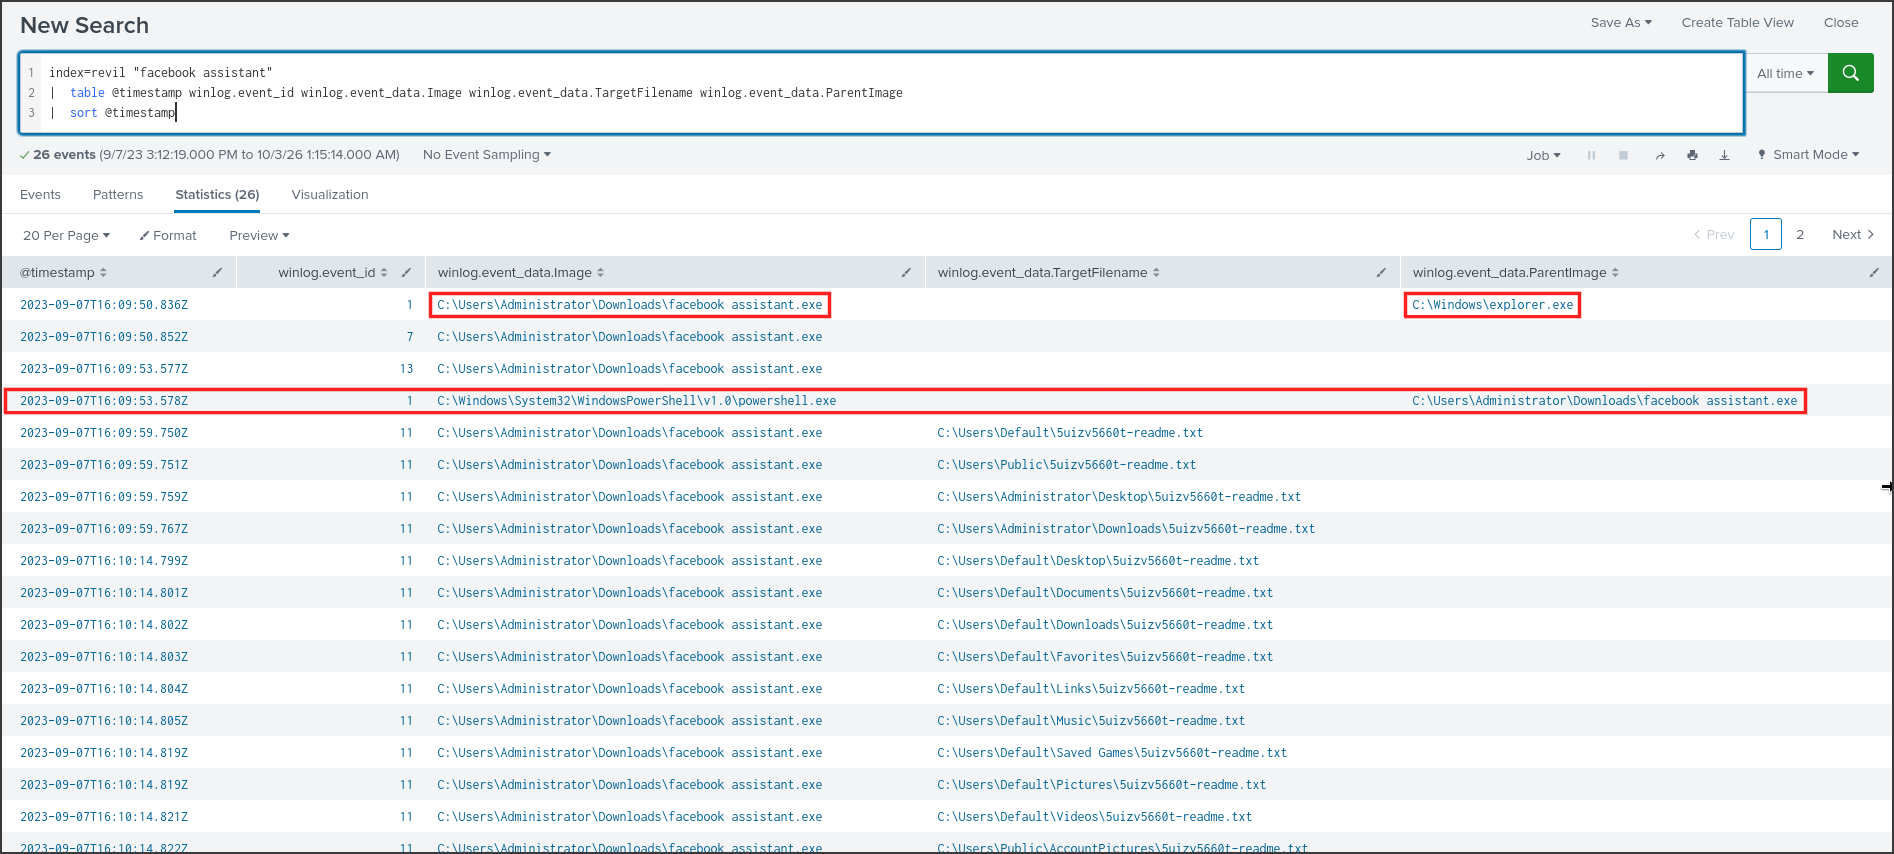Switch to the Events tab
The width and height of the screenshot is (1894, 854).
point(40,194)
